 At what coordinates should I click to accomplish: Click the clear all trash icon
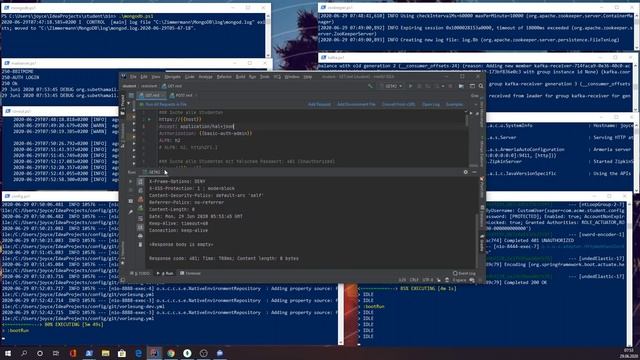coord(140,244)
